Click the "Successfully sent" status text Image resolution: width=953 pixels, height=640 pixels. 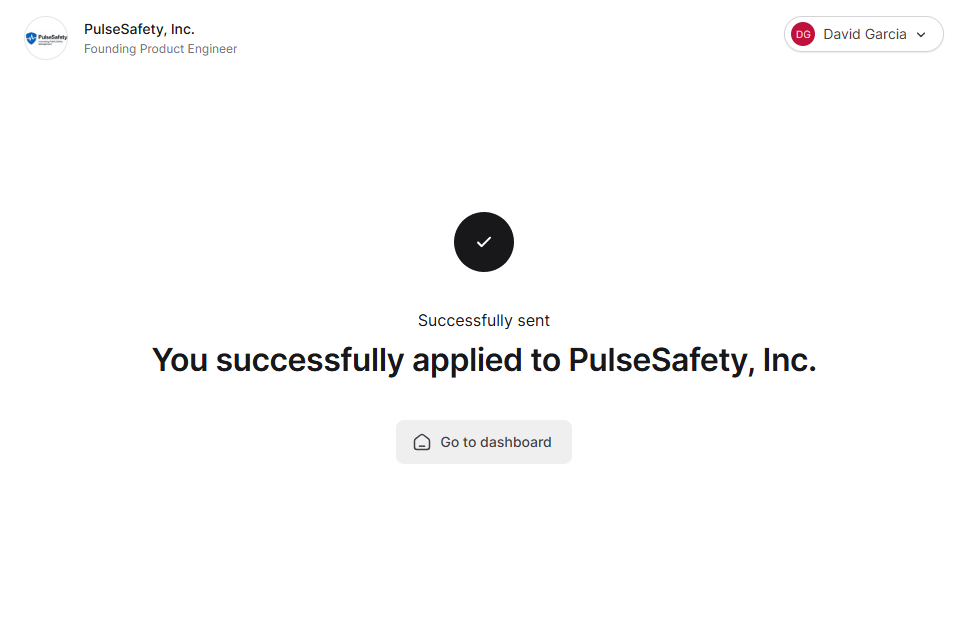click(x=484, y=321)
